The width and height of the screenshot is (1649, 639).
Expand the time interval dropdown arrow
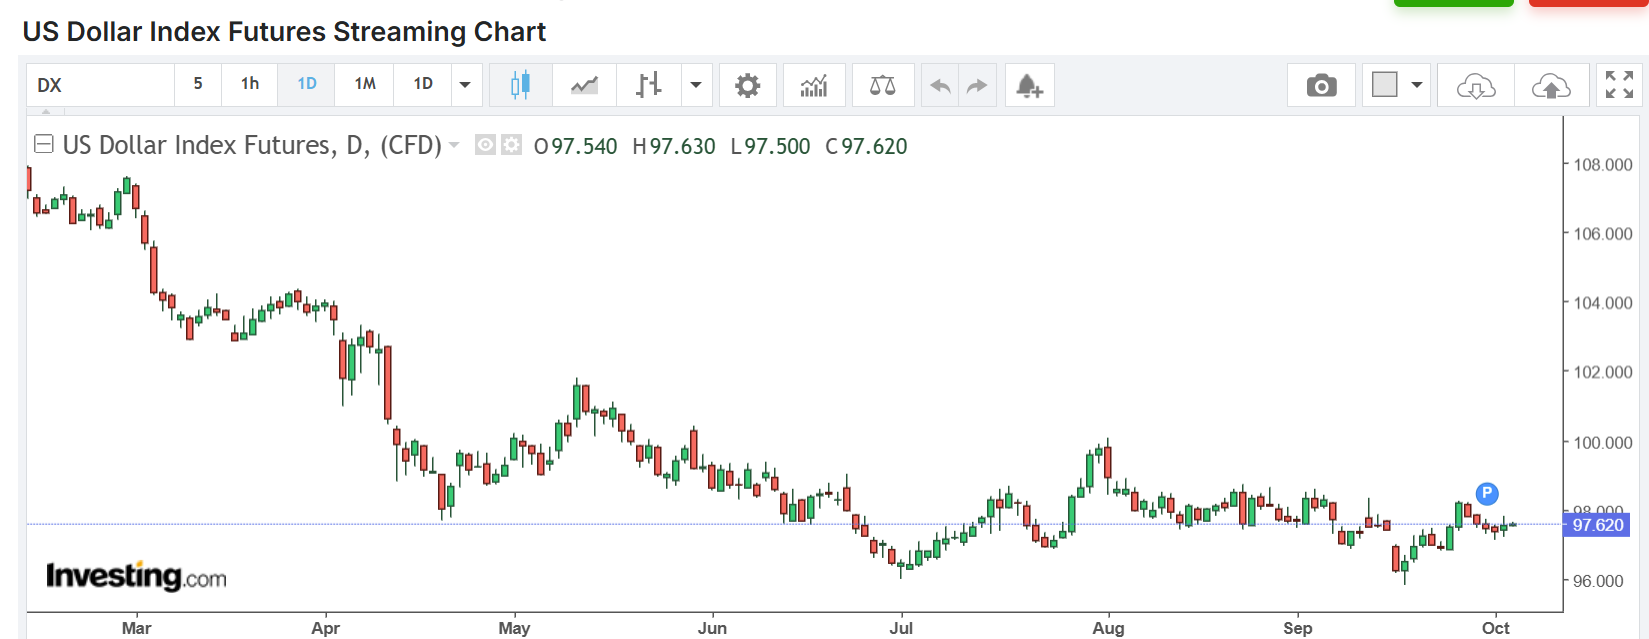pos(465,85)
